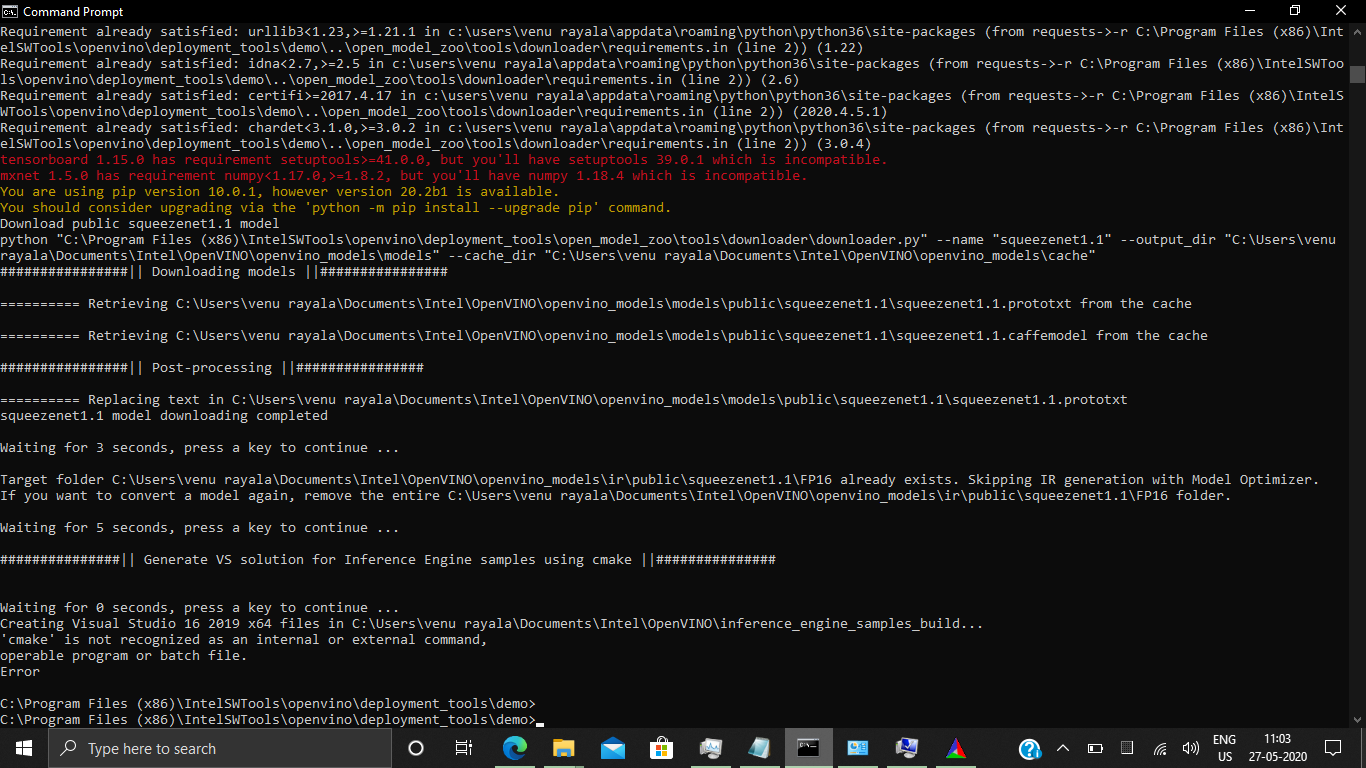Click the 'Post-processing' banner line
Screen dimensions: 1366x768
click(x=212, y=368)
